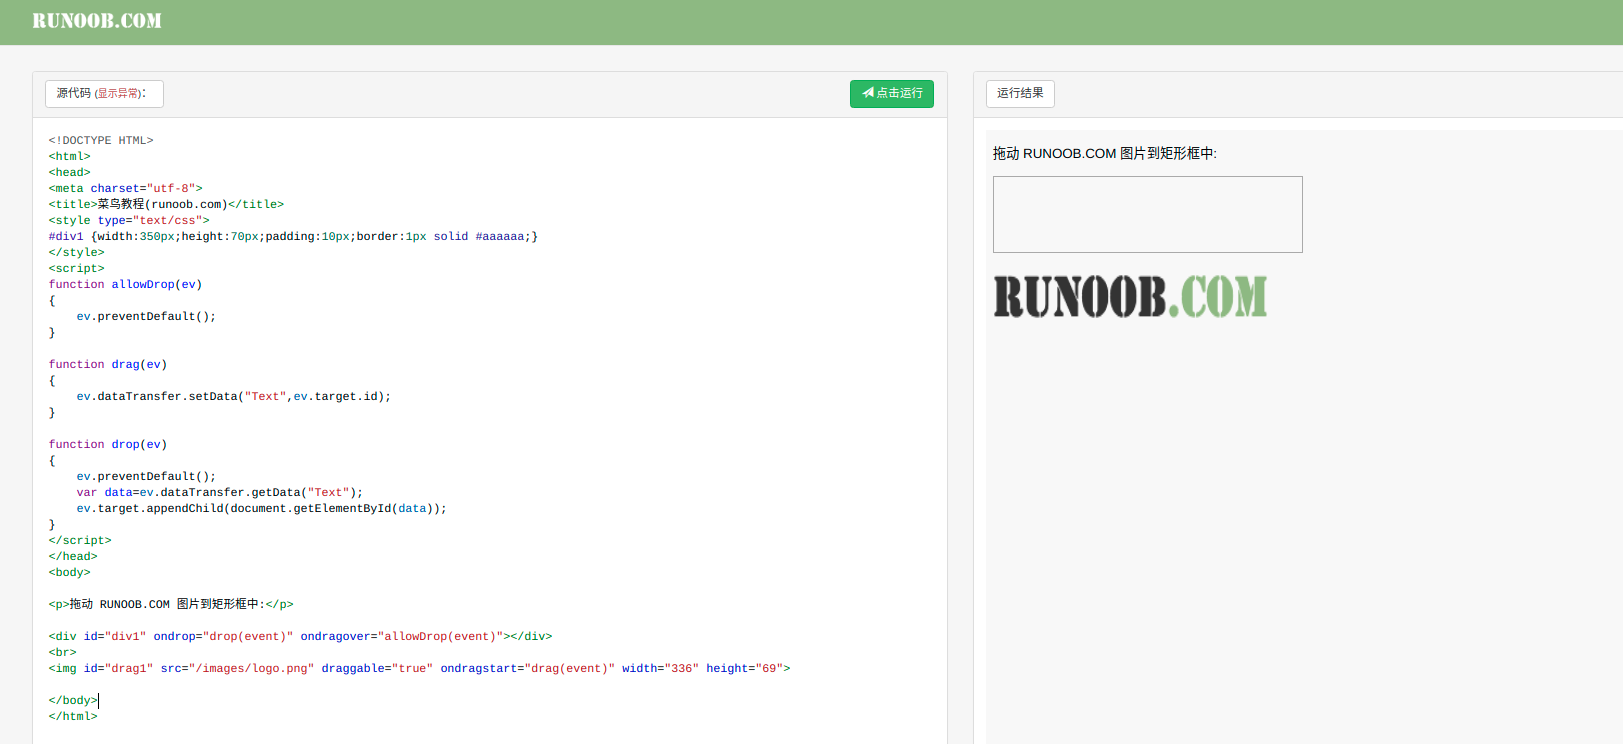The width and height of the screenshot is (1623, 744).
Task: Click the RUNOOB.COM header logo
Action: coord(97,21)
